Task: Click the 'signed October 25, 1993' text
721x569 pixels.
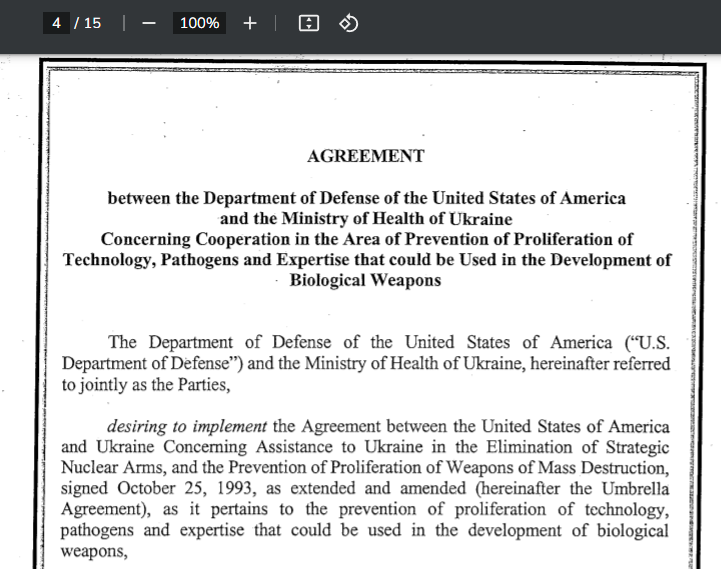Action: (x=156, y=488)
